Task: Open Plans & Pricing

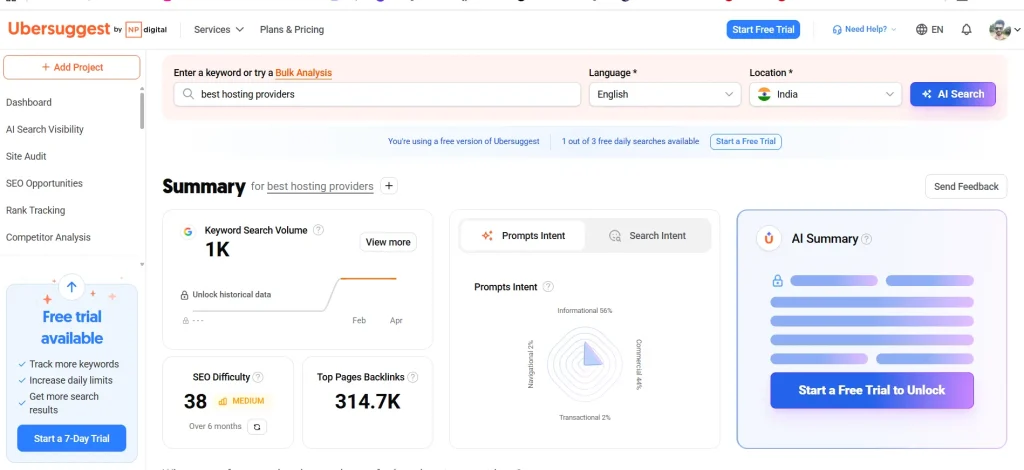Action: tap(292, 29)
